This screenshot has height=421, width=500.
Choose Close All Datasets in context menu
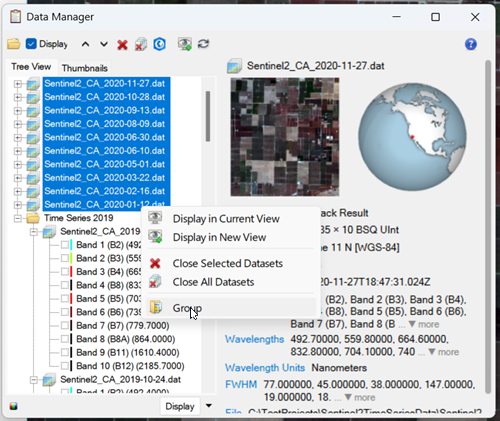click(x=231, y=282)
